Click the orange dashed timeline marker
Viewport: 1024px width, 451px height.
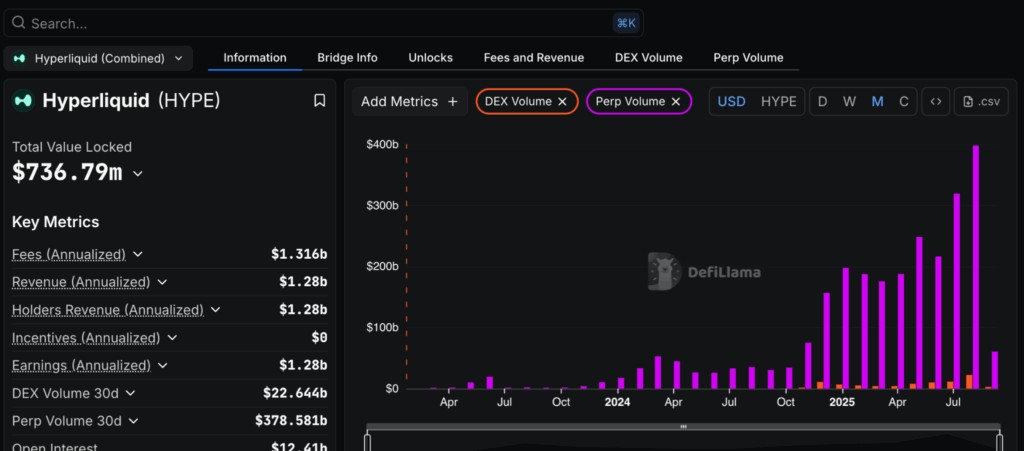(x=406, y=266)
